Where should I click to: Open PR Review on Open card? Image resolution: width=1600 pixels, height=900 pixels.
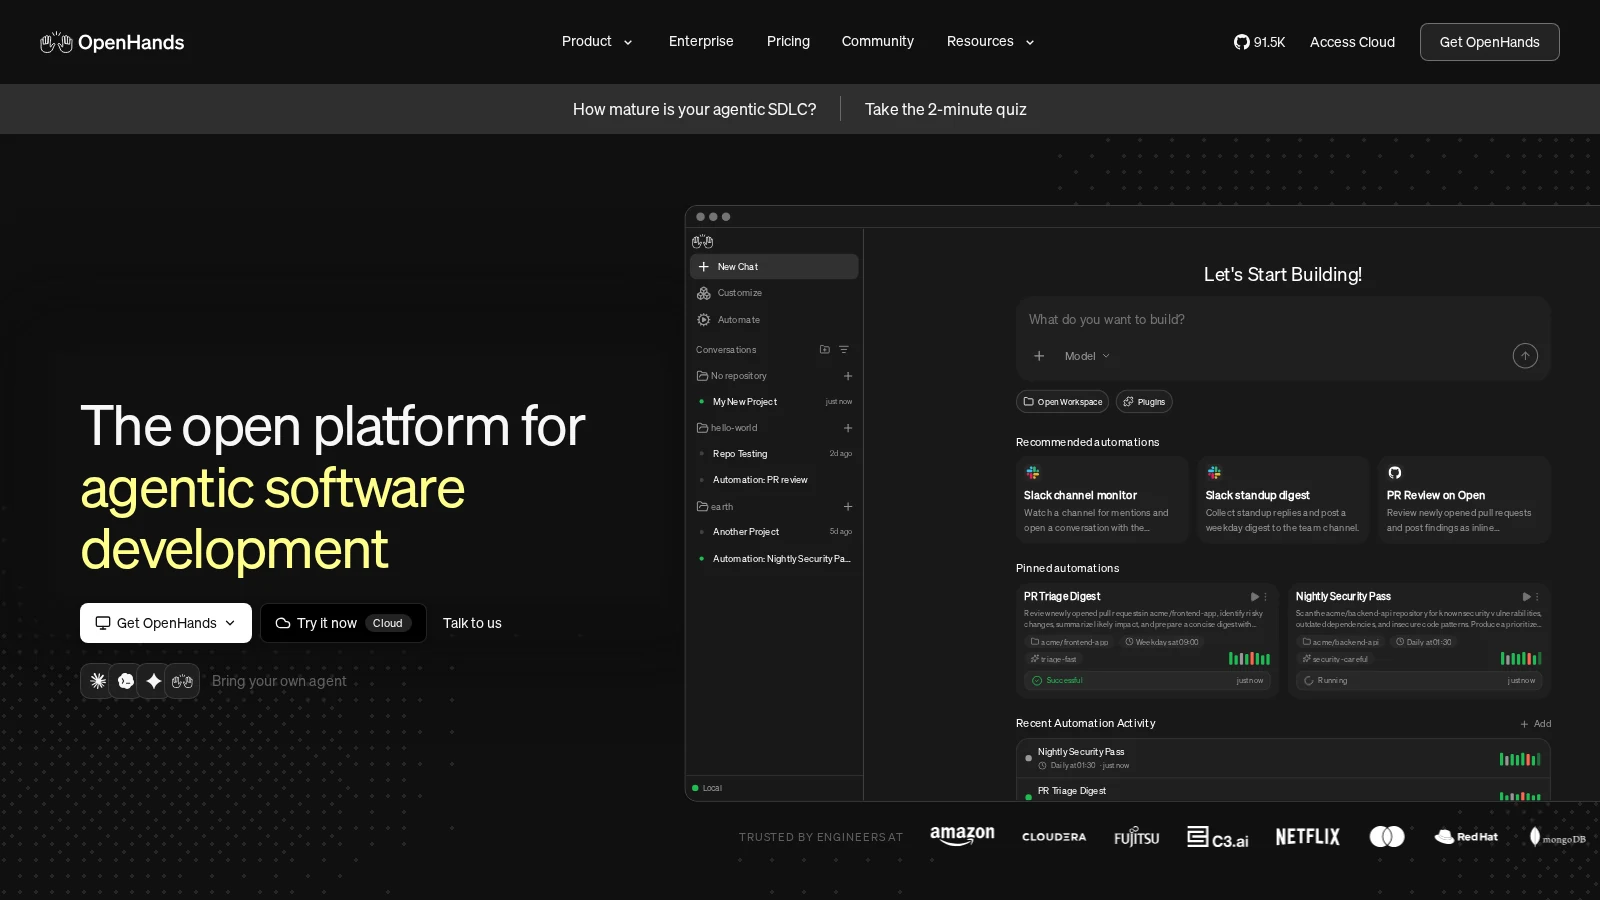pyautogui.click(x=1464, y=500)
